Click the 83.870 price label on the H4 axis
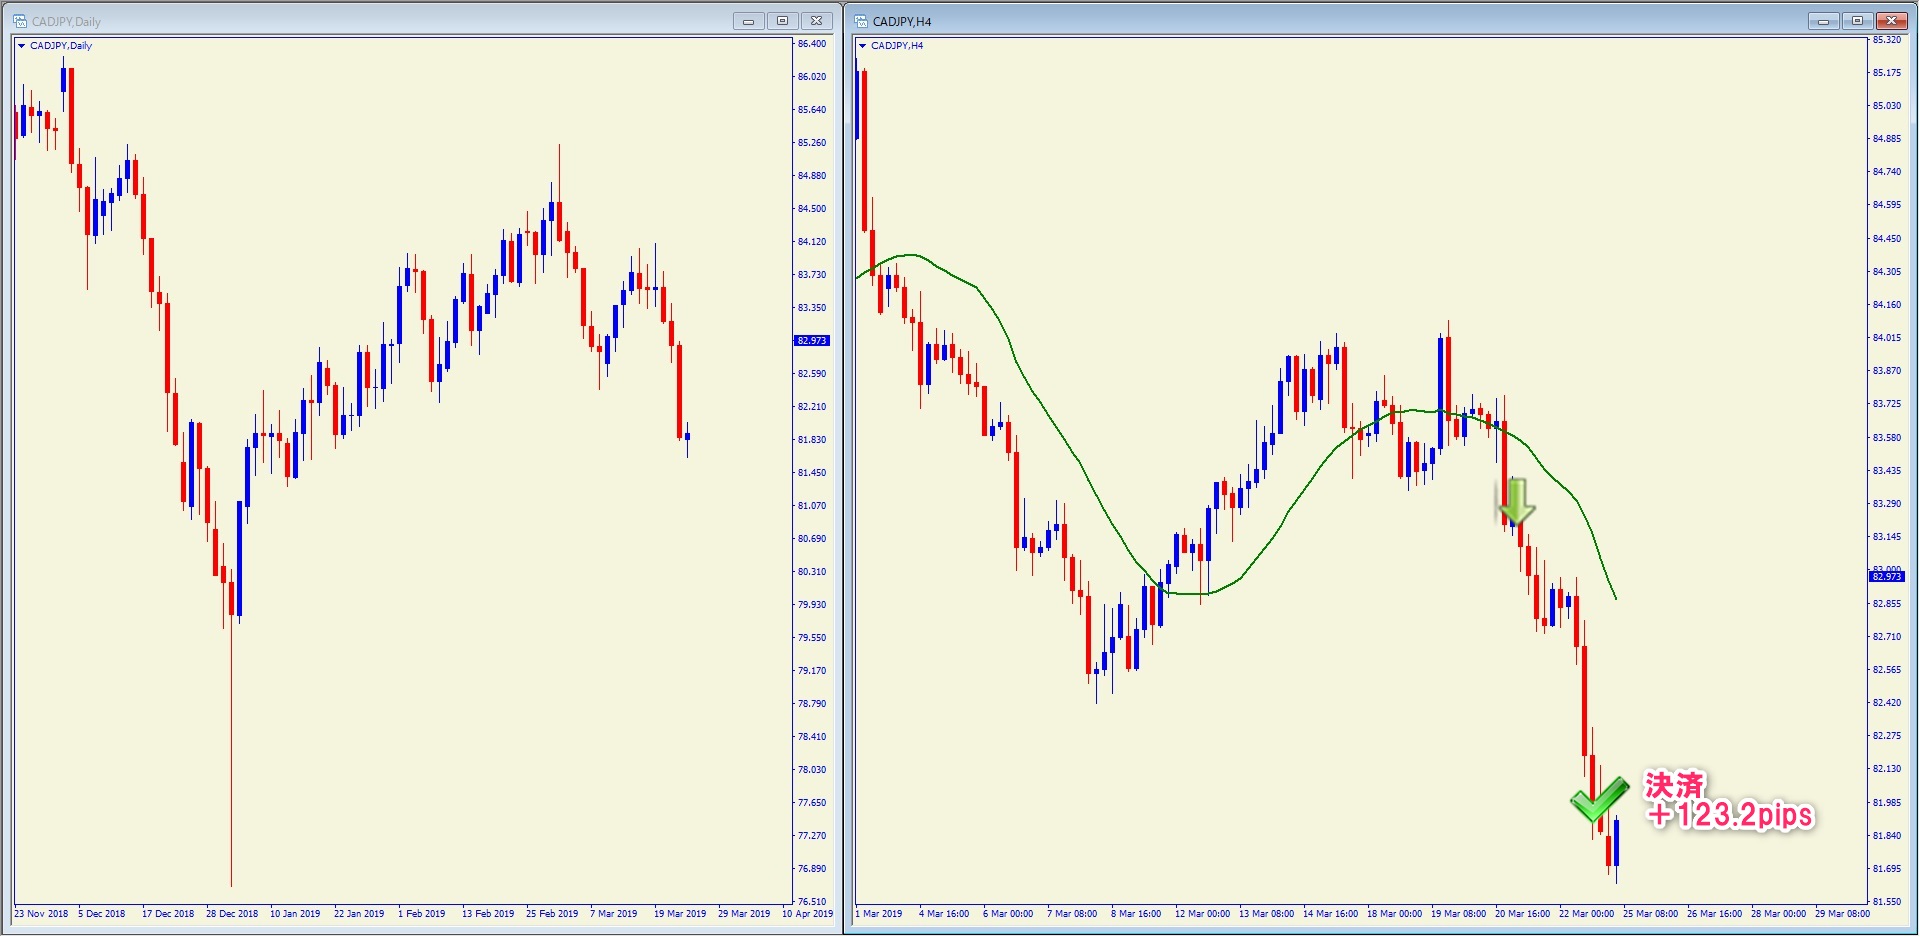The width and height of the screenshot is (1920, 937). (1887, 371)
